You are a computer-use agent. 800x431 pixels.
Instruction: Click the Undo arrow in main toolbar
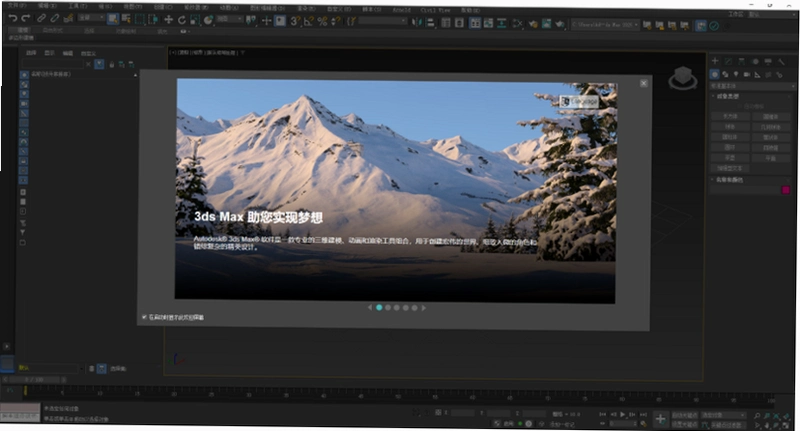tap(13, 19)
